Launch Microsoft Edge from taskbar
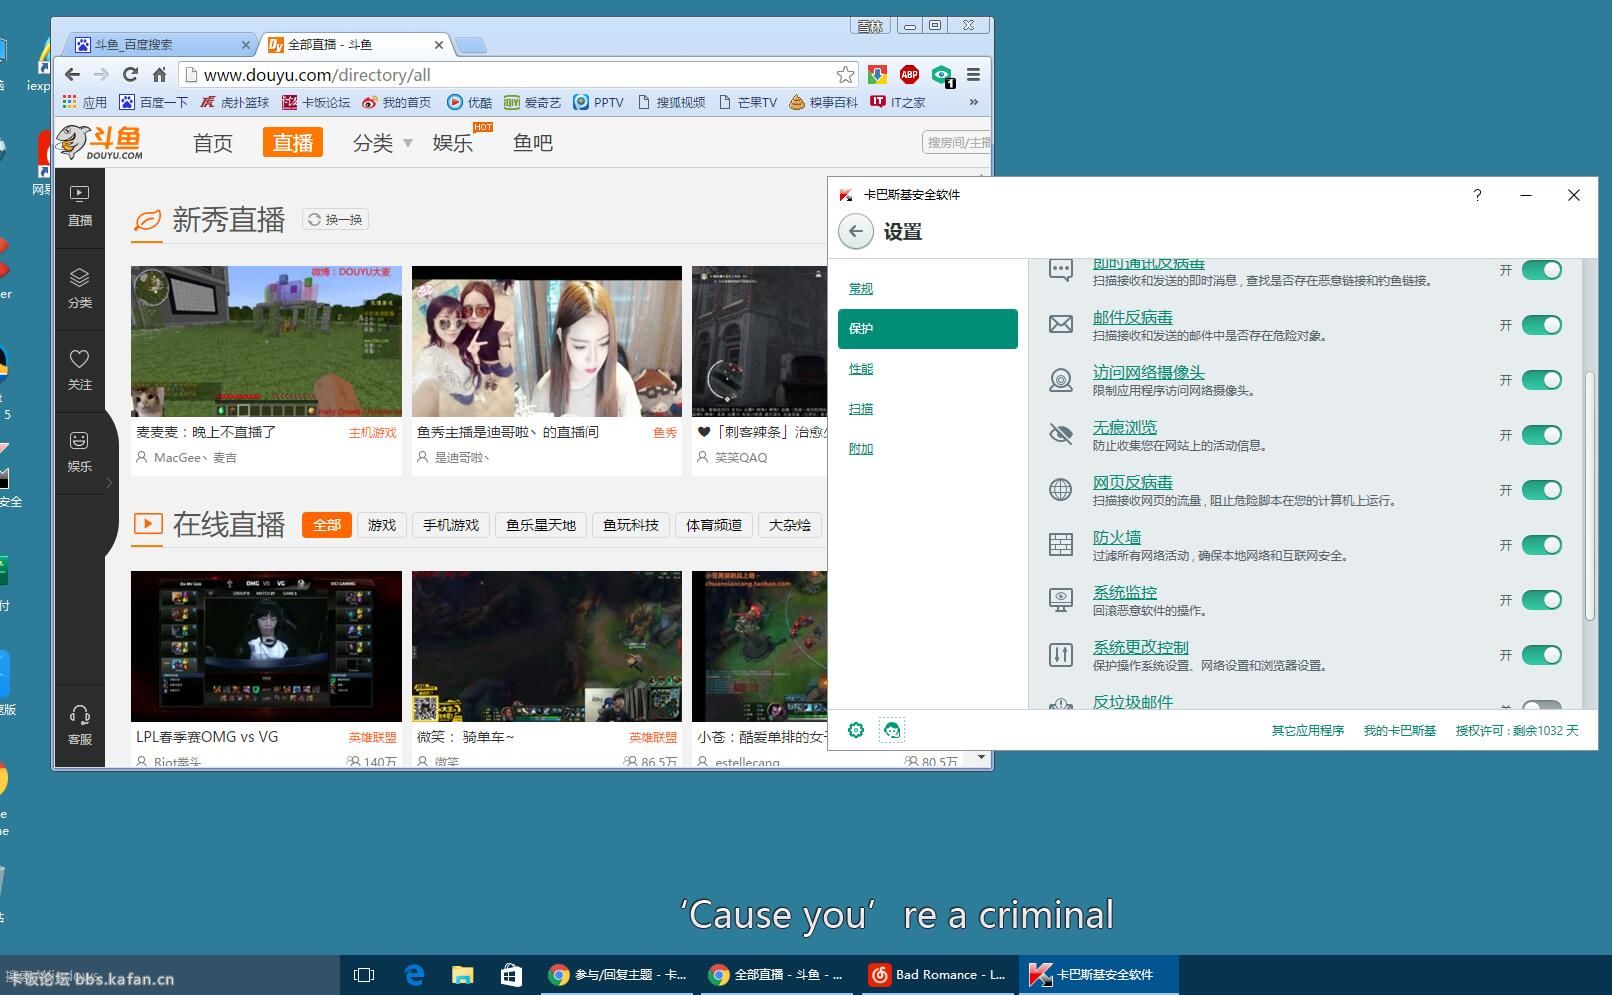Viewport: 1612px width, 995px height. [x=413, y=975]
